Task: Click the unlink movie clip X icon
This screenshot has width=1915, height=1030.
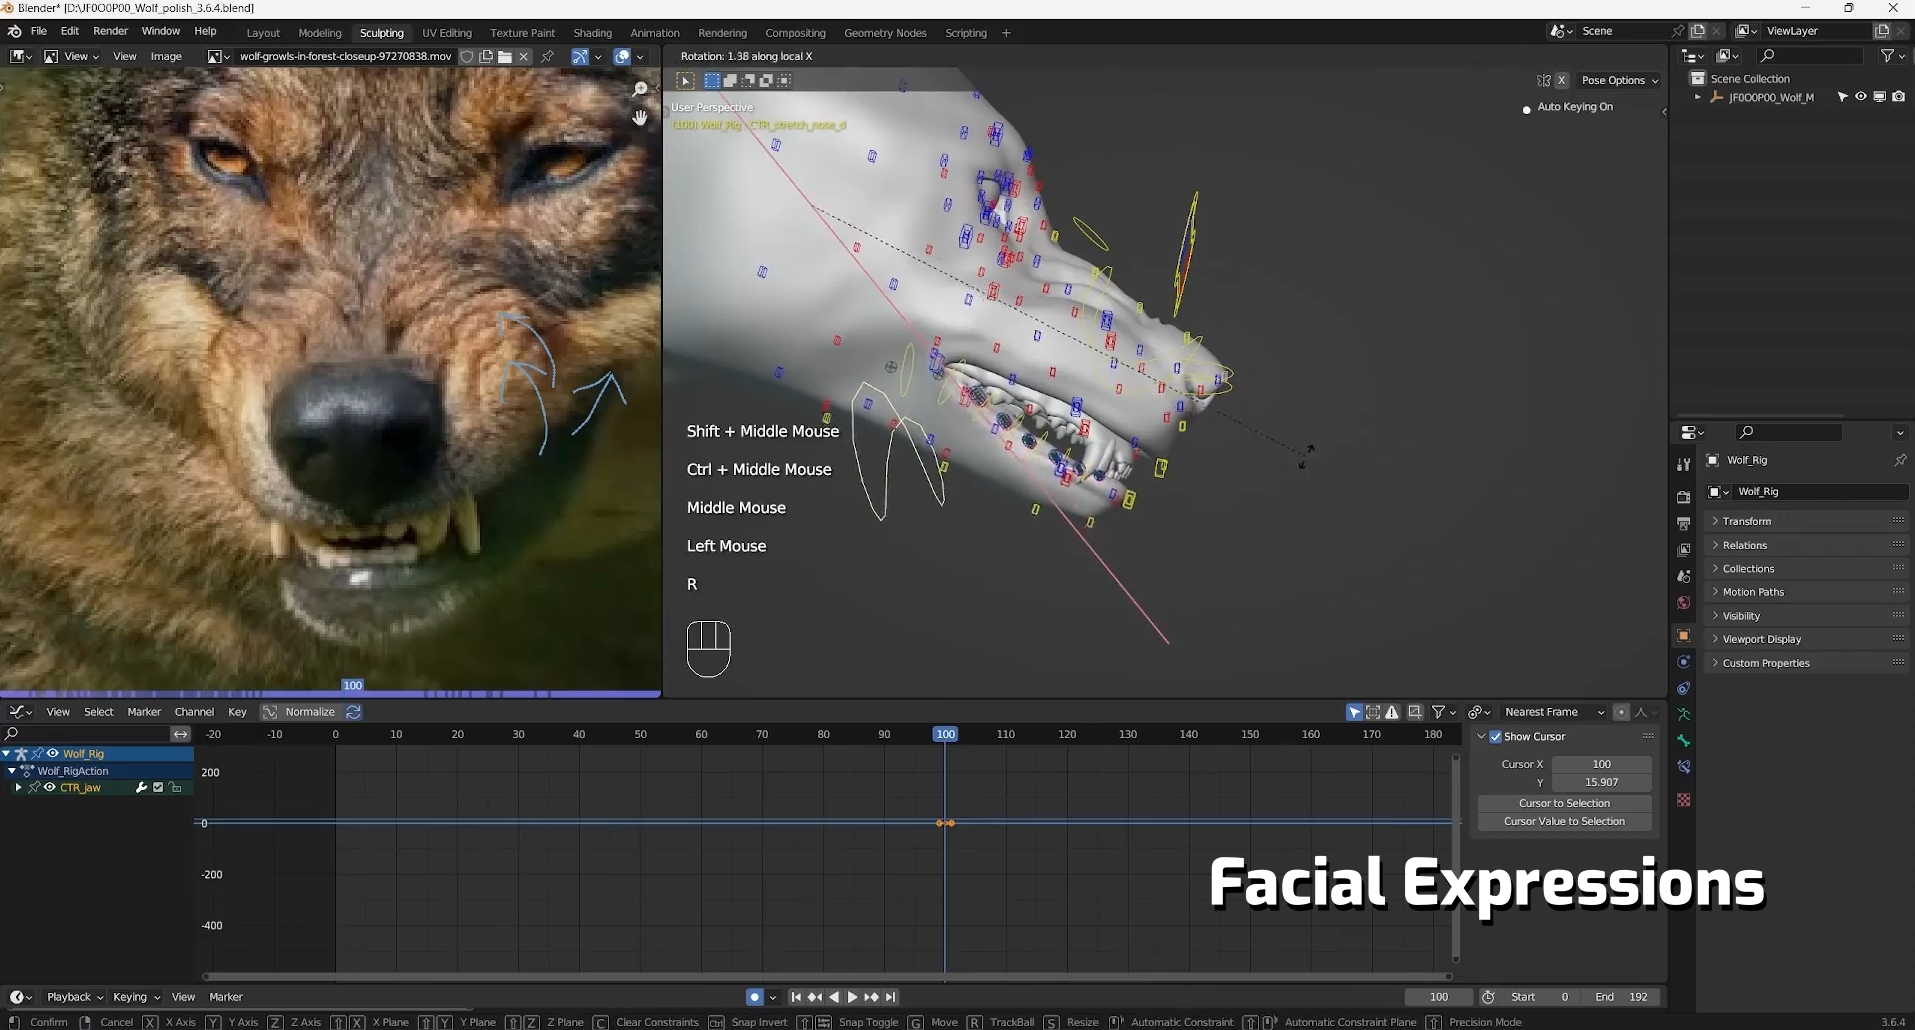Action: tap(523, 57)
